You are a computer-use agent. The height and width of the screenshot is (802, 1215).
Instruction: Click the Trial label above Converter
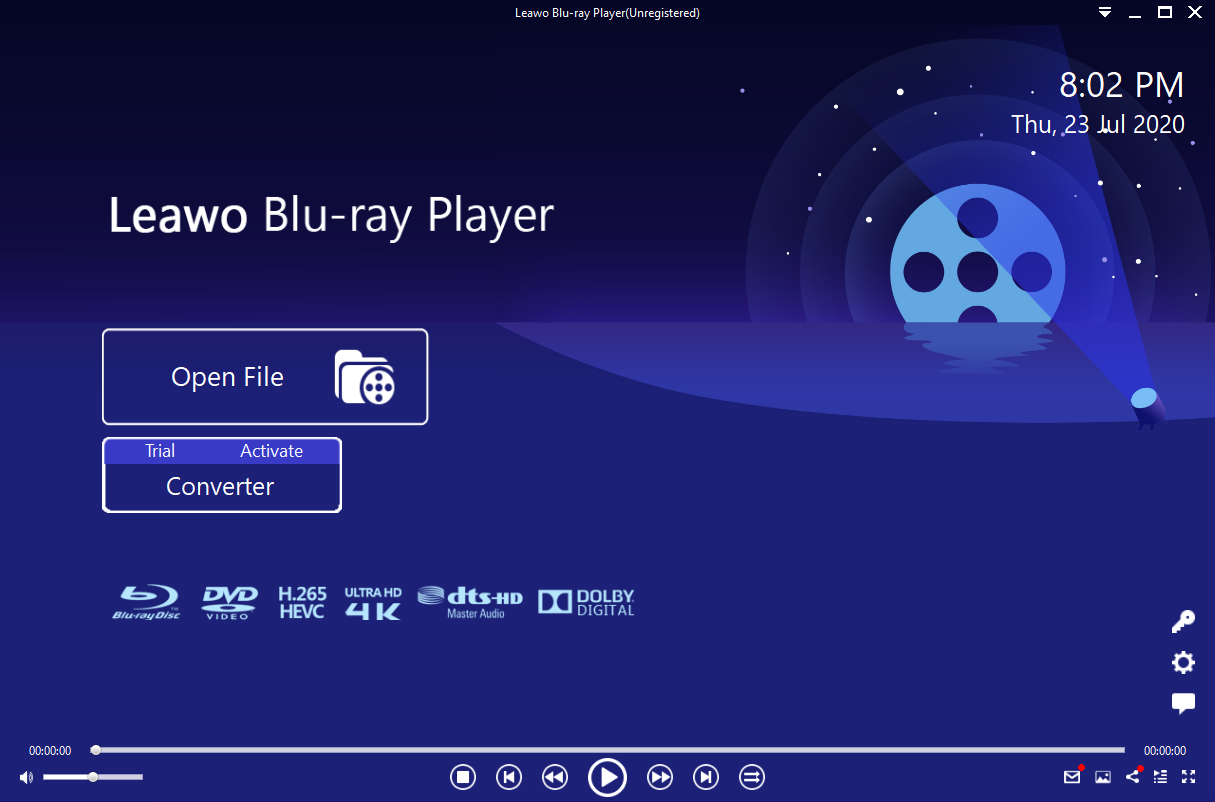click(x=160, y=451)
